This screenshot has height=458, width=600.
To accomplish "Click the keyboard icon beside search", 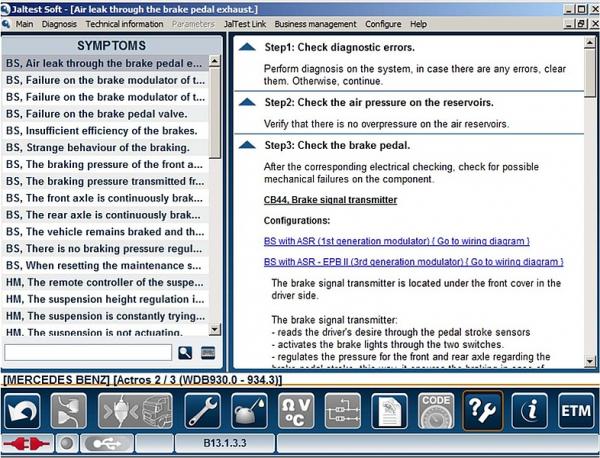I will (x=208, y=352).
